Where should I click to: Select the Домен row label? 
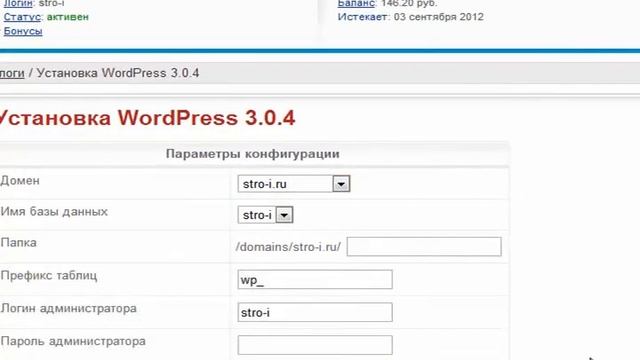[20, 180]
